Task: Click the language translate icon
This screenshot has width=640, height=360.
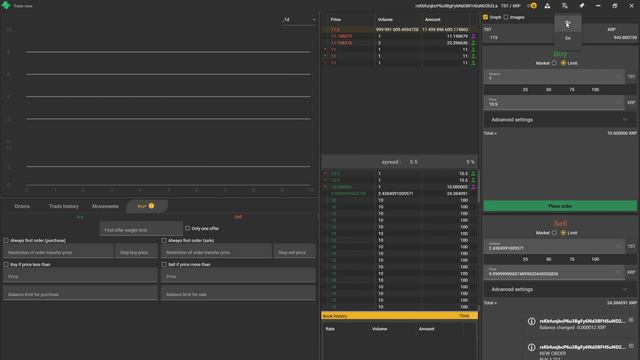Action: point(564,6)
